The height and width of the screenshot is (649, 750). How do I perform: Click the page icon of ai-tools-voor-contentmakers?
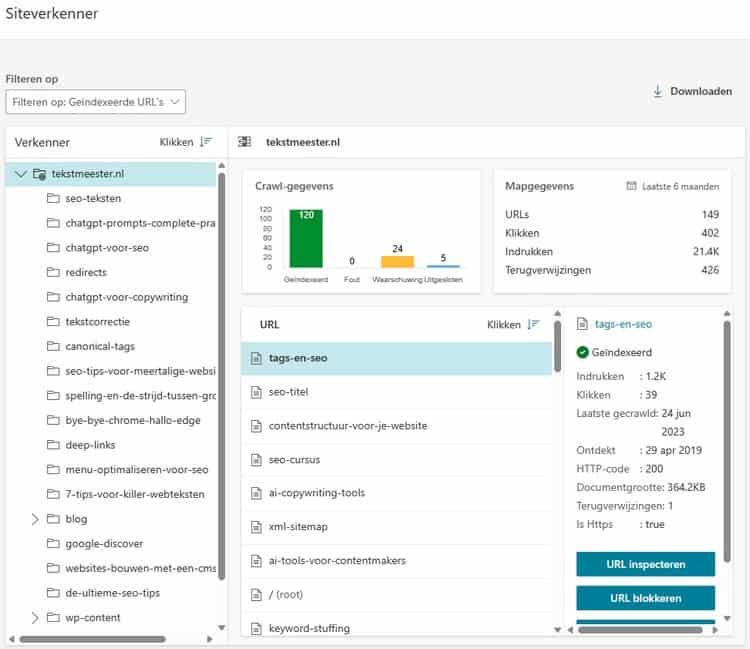(x=256, y=561)
